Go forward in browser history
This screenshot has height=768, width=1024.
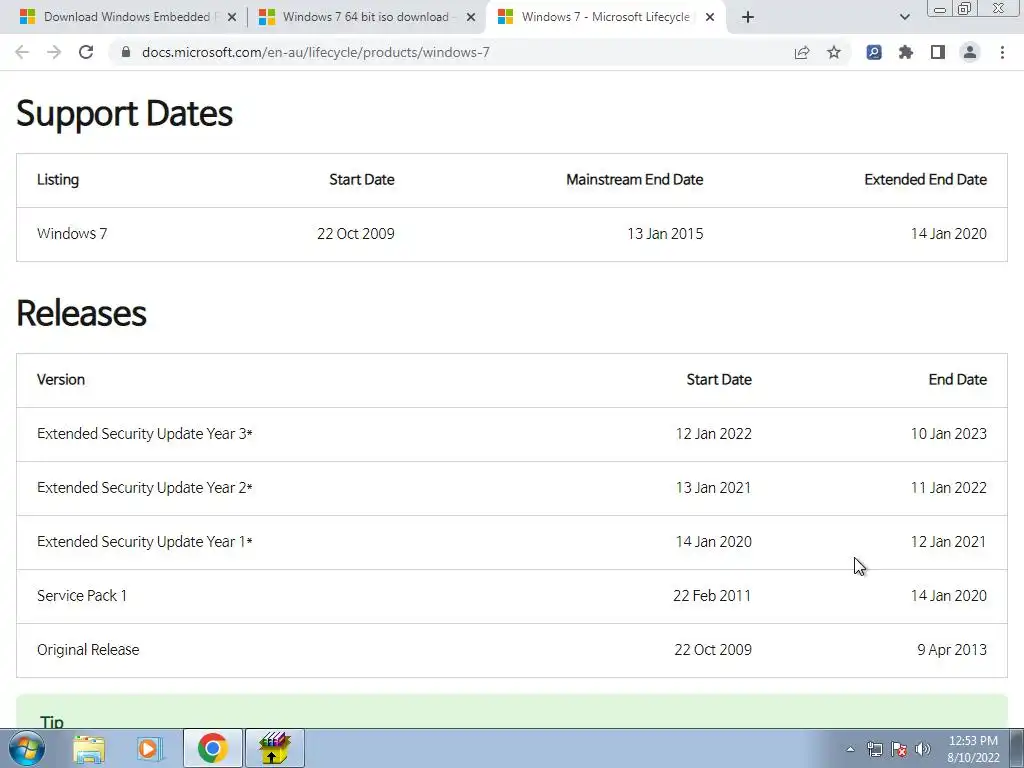click(54, 52)
